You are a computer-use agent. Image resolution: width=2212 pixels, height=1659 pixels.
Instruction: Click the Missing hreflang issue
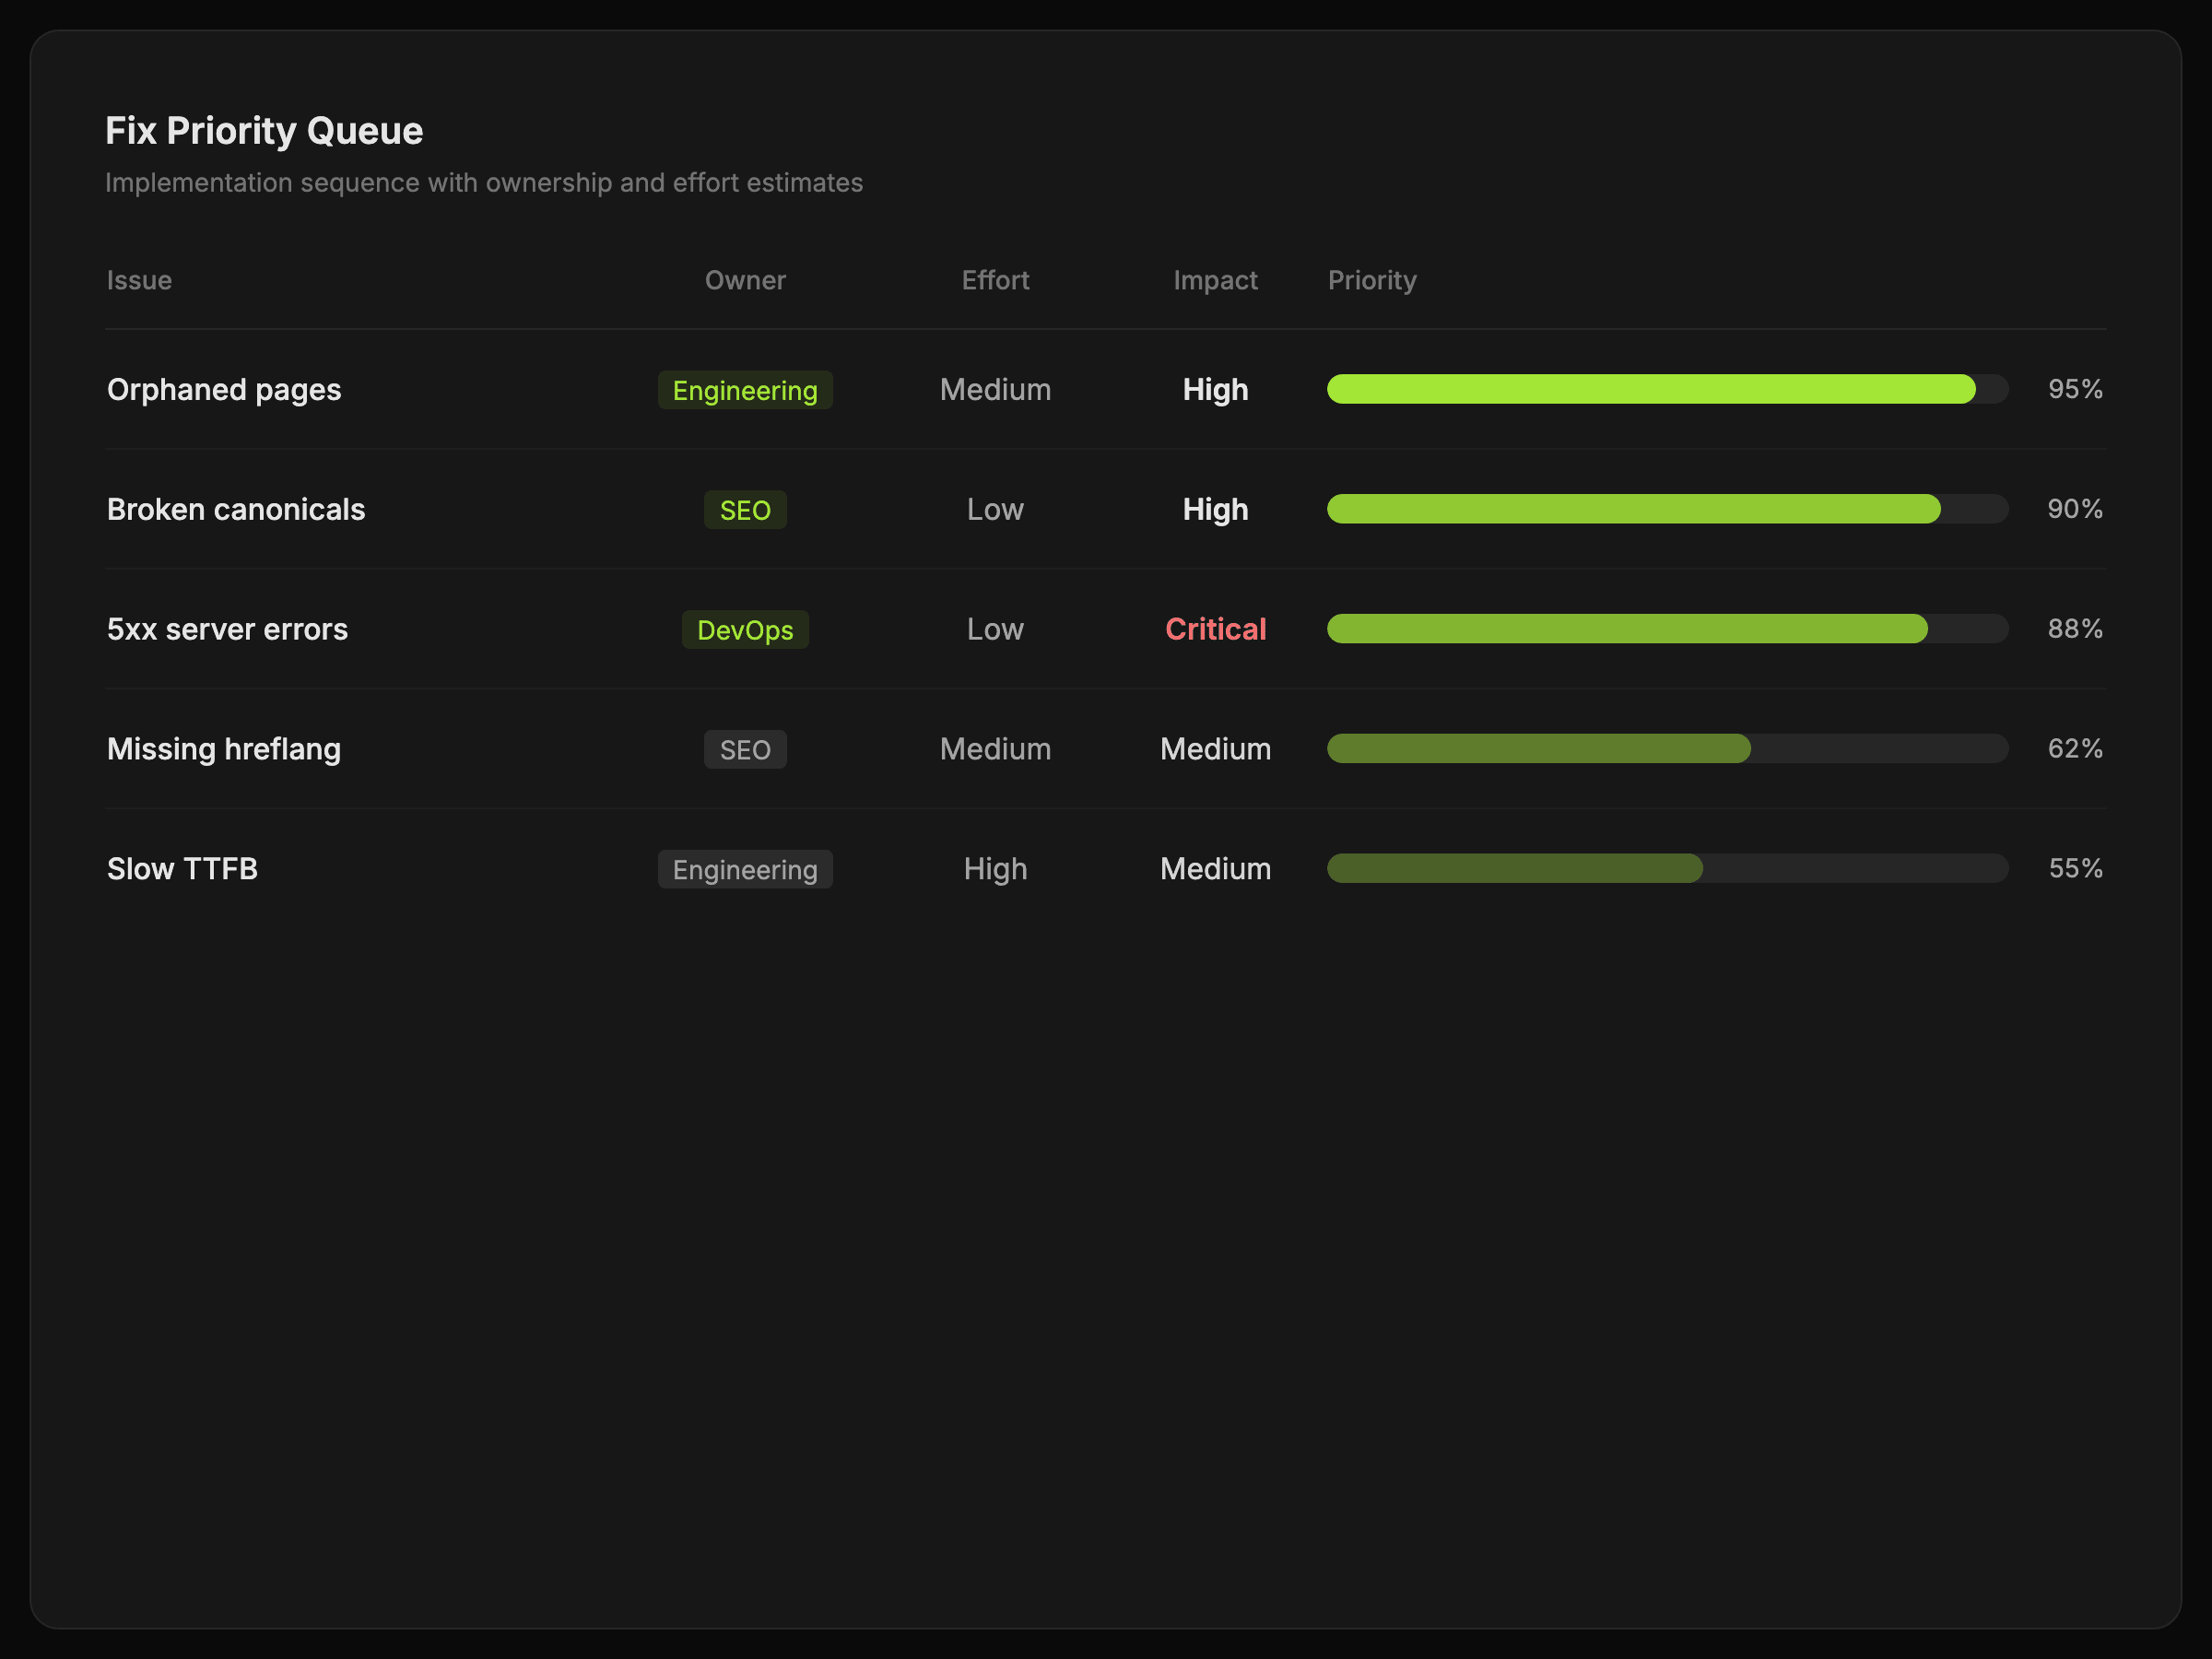click(x=224, y=749)
